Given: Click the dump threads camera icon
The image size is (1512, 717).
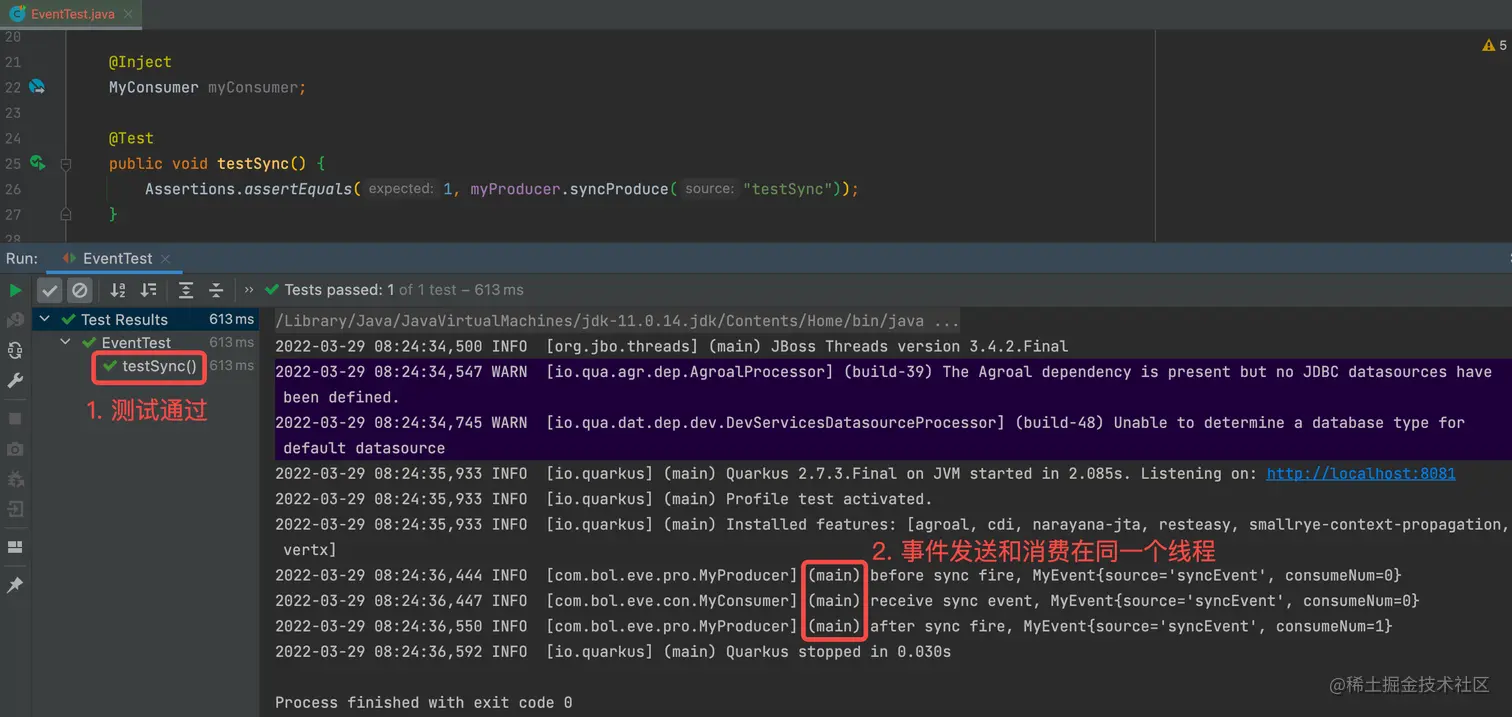Looking at the screenshot, I should tap(15, 449).
